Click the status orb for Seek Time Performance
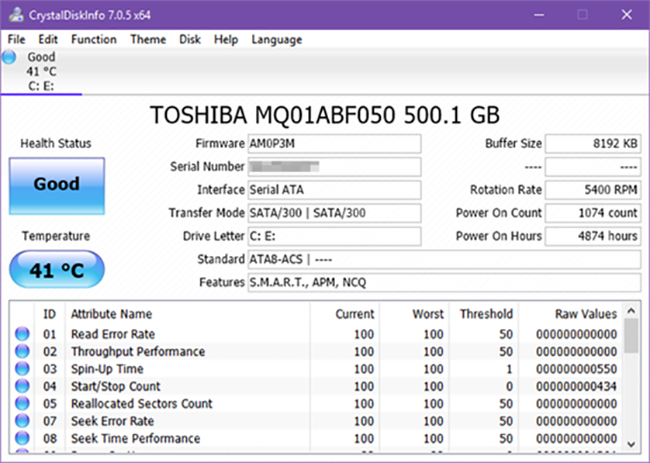The height and width of the screenshot is (463, 650). [x=22, y=438]
